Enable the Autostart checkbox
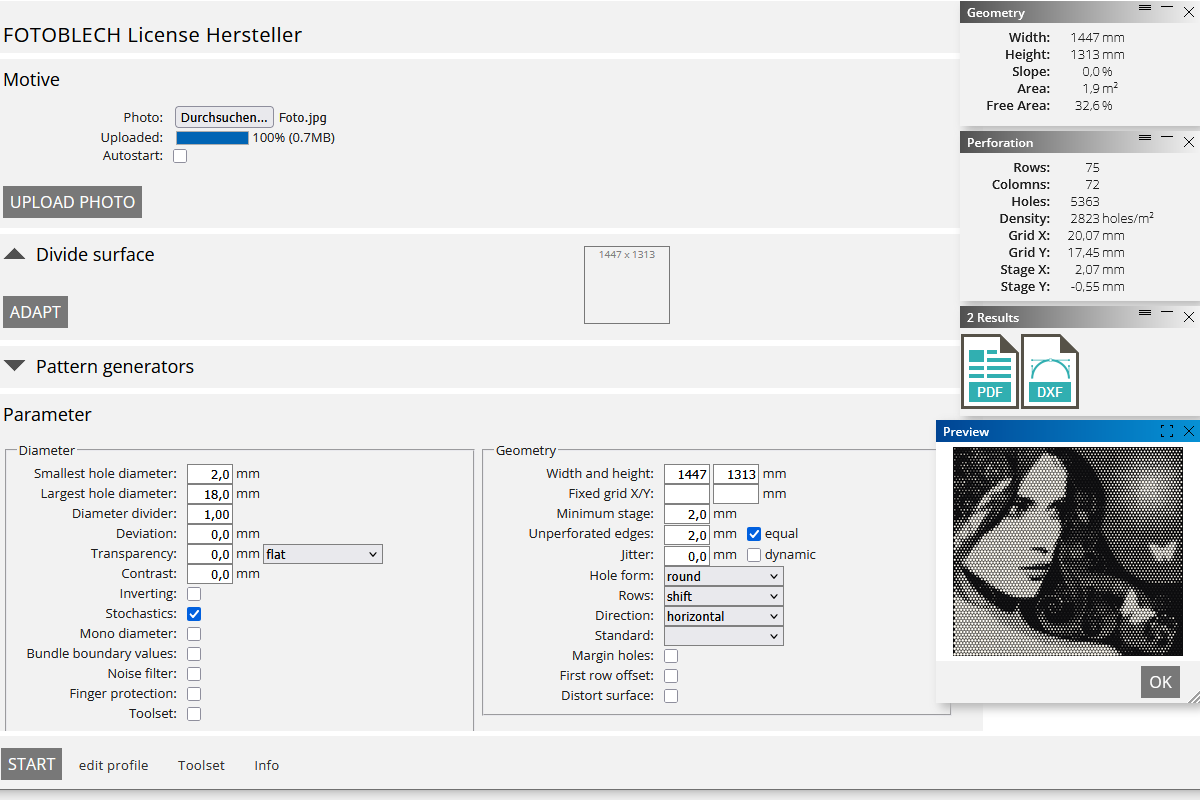Screen dimensions: 1200x800 point(180,156)
